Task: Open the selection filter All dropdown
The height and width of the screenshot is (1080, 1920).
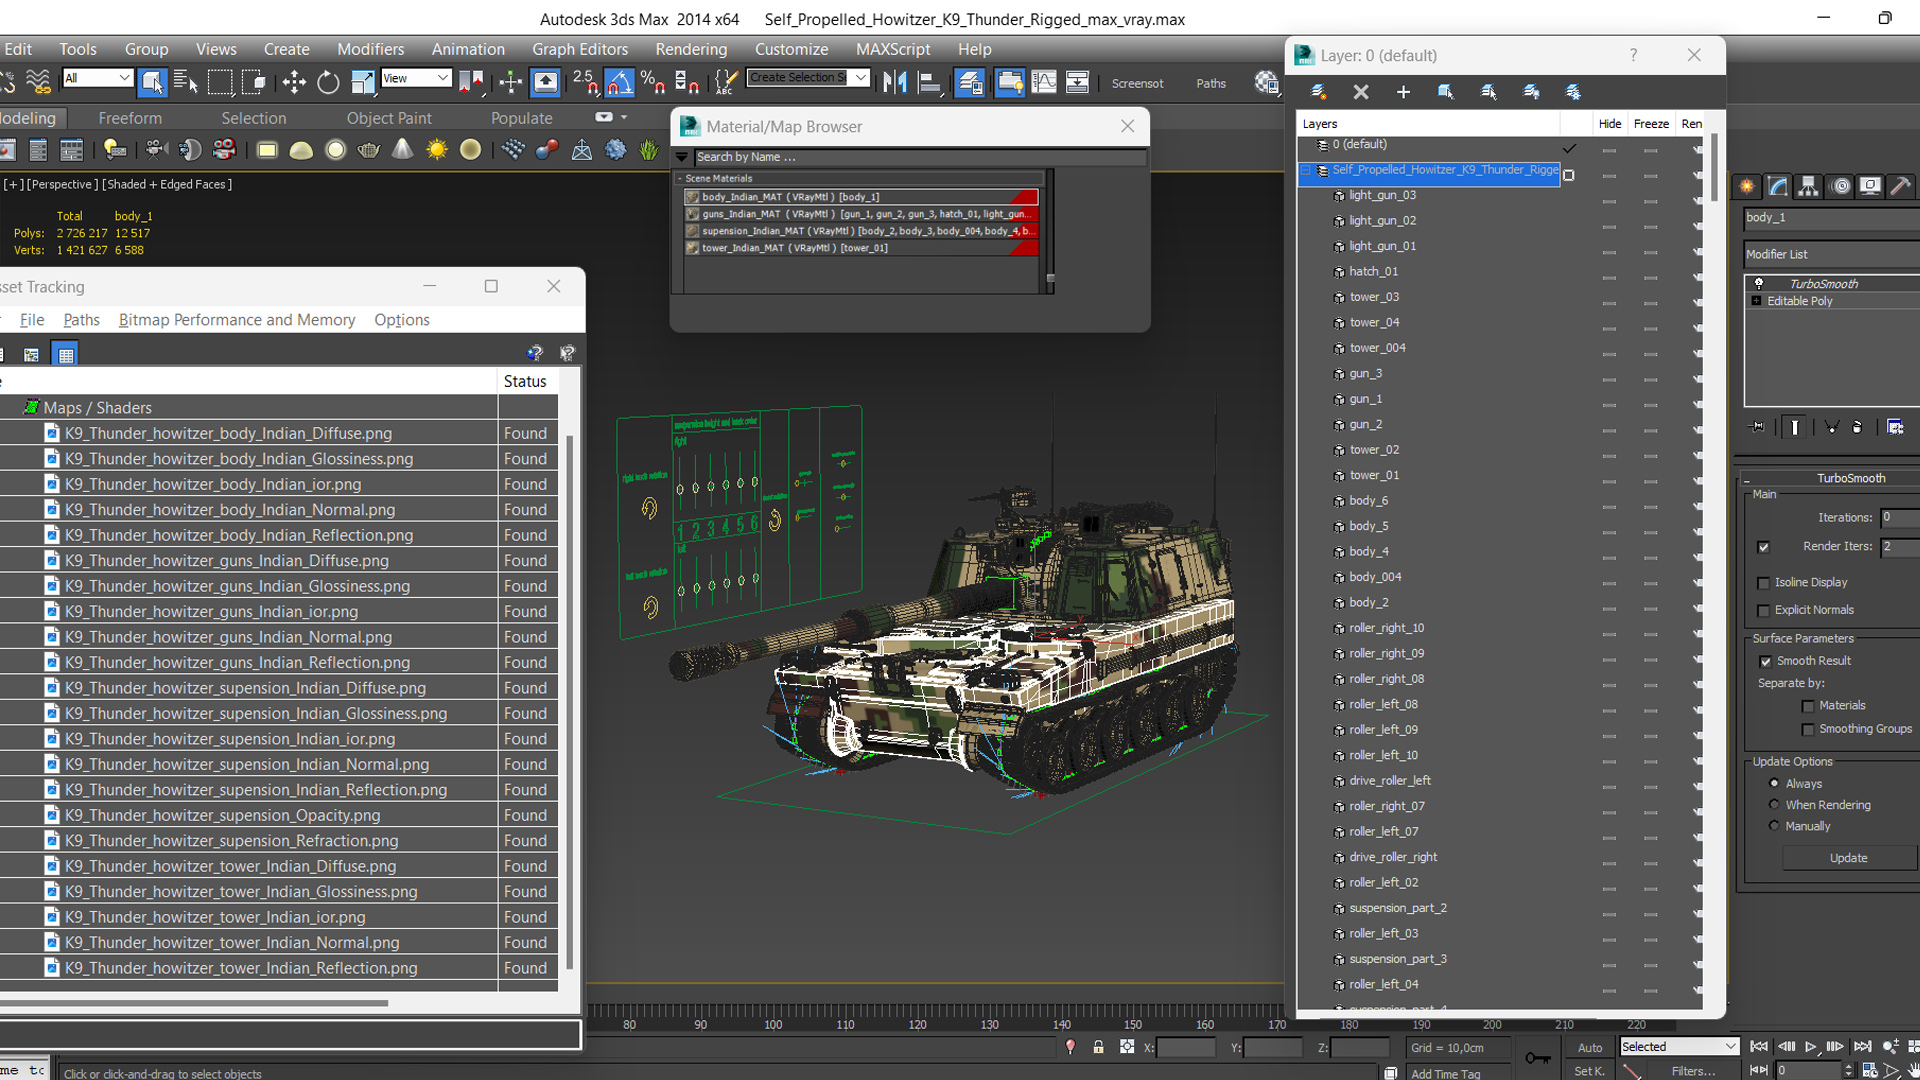Action: (x=97, y=78)
